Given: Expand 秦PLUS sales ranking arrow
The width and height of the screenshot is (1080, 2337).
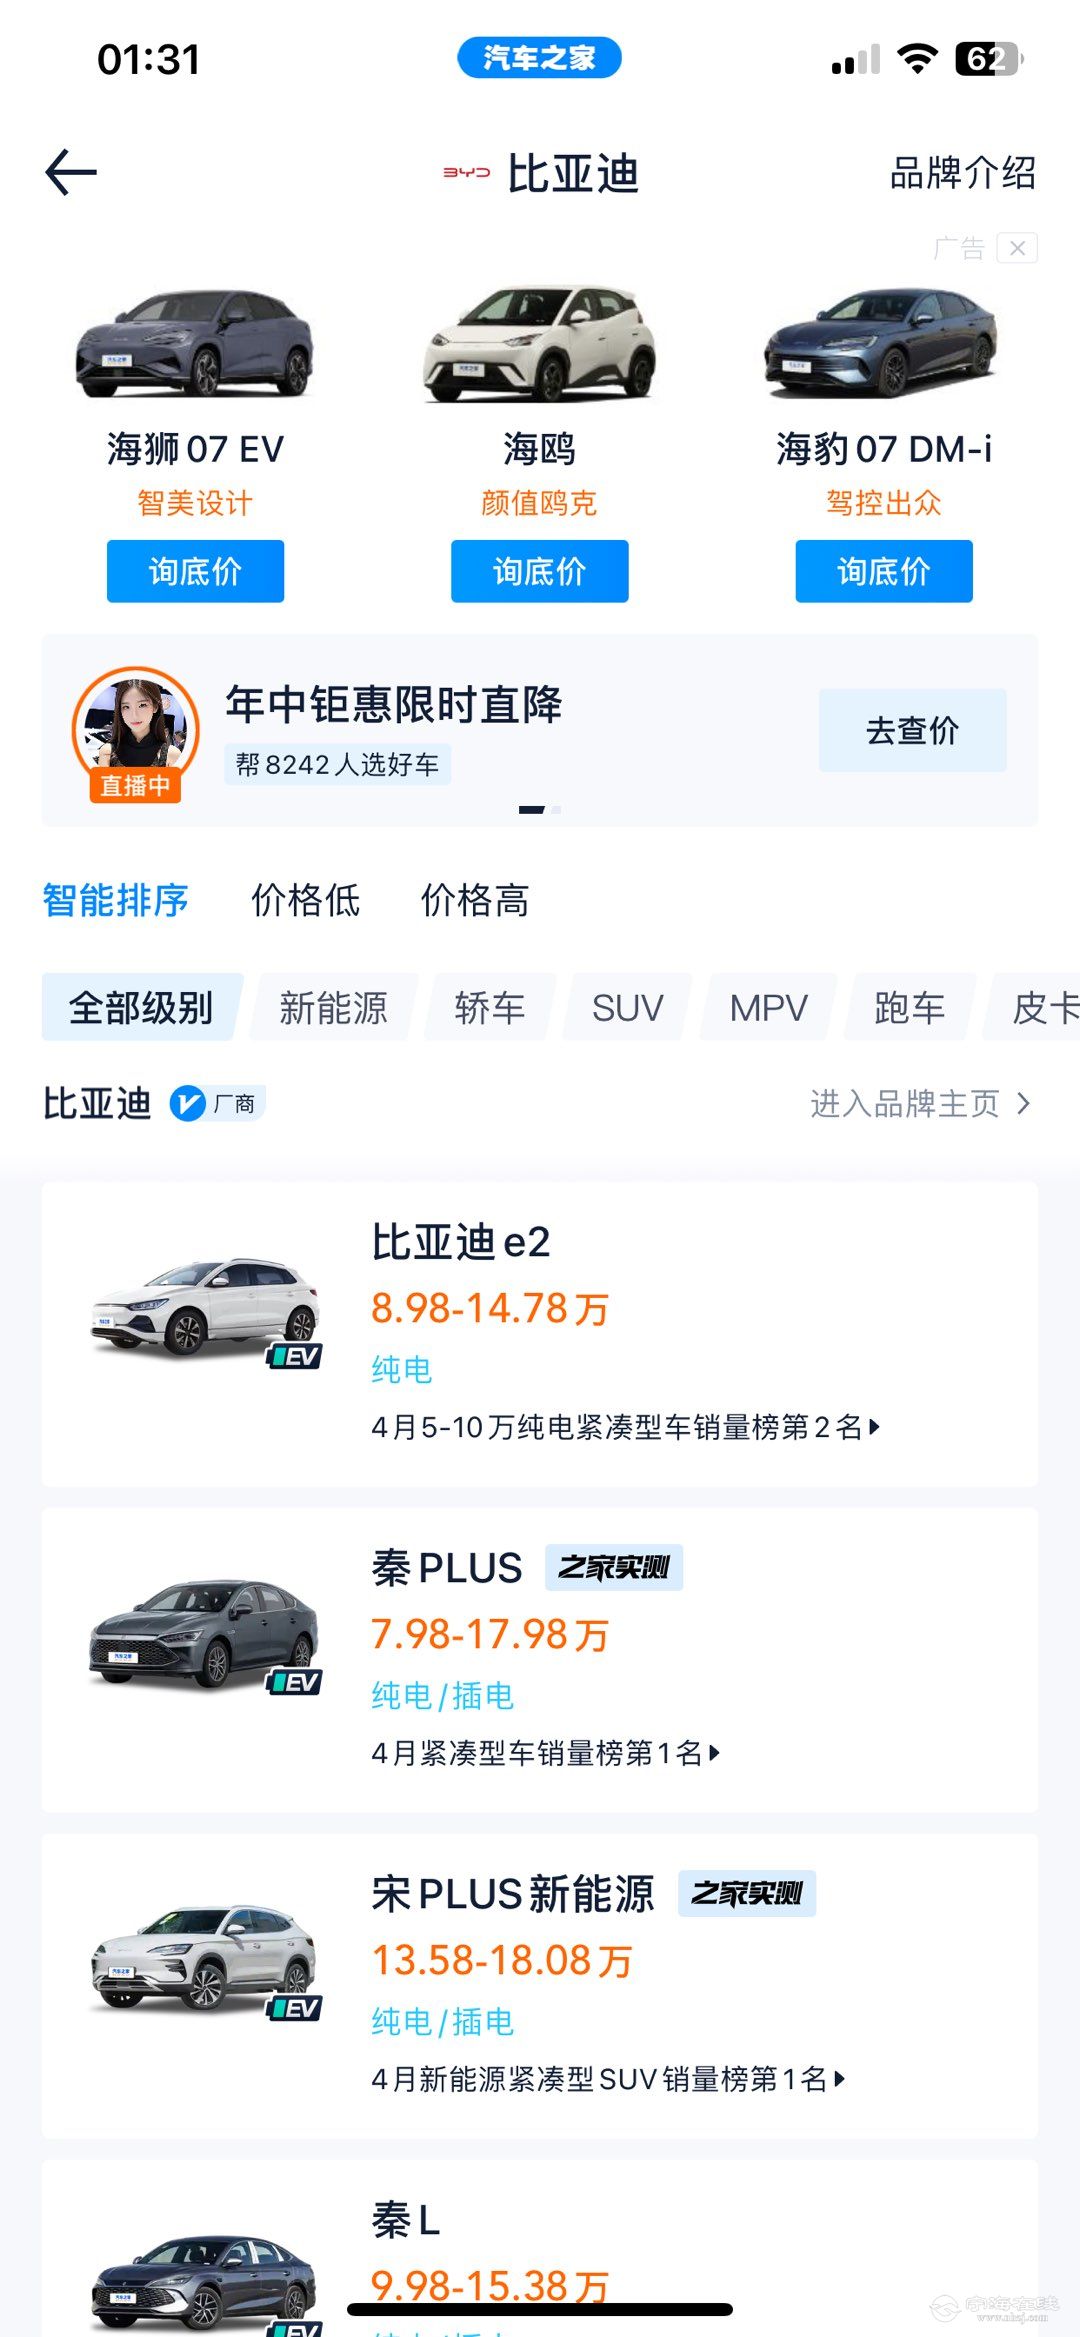Looking at the screenshot, I should [x=714, y=1753].
